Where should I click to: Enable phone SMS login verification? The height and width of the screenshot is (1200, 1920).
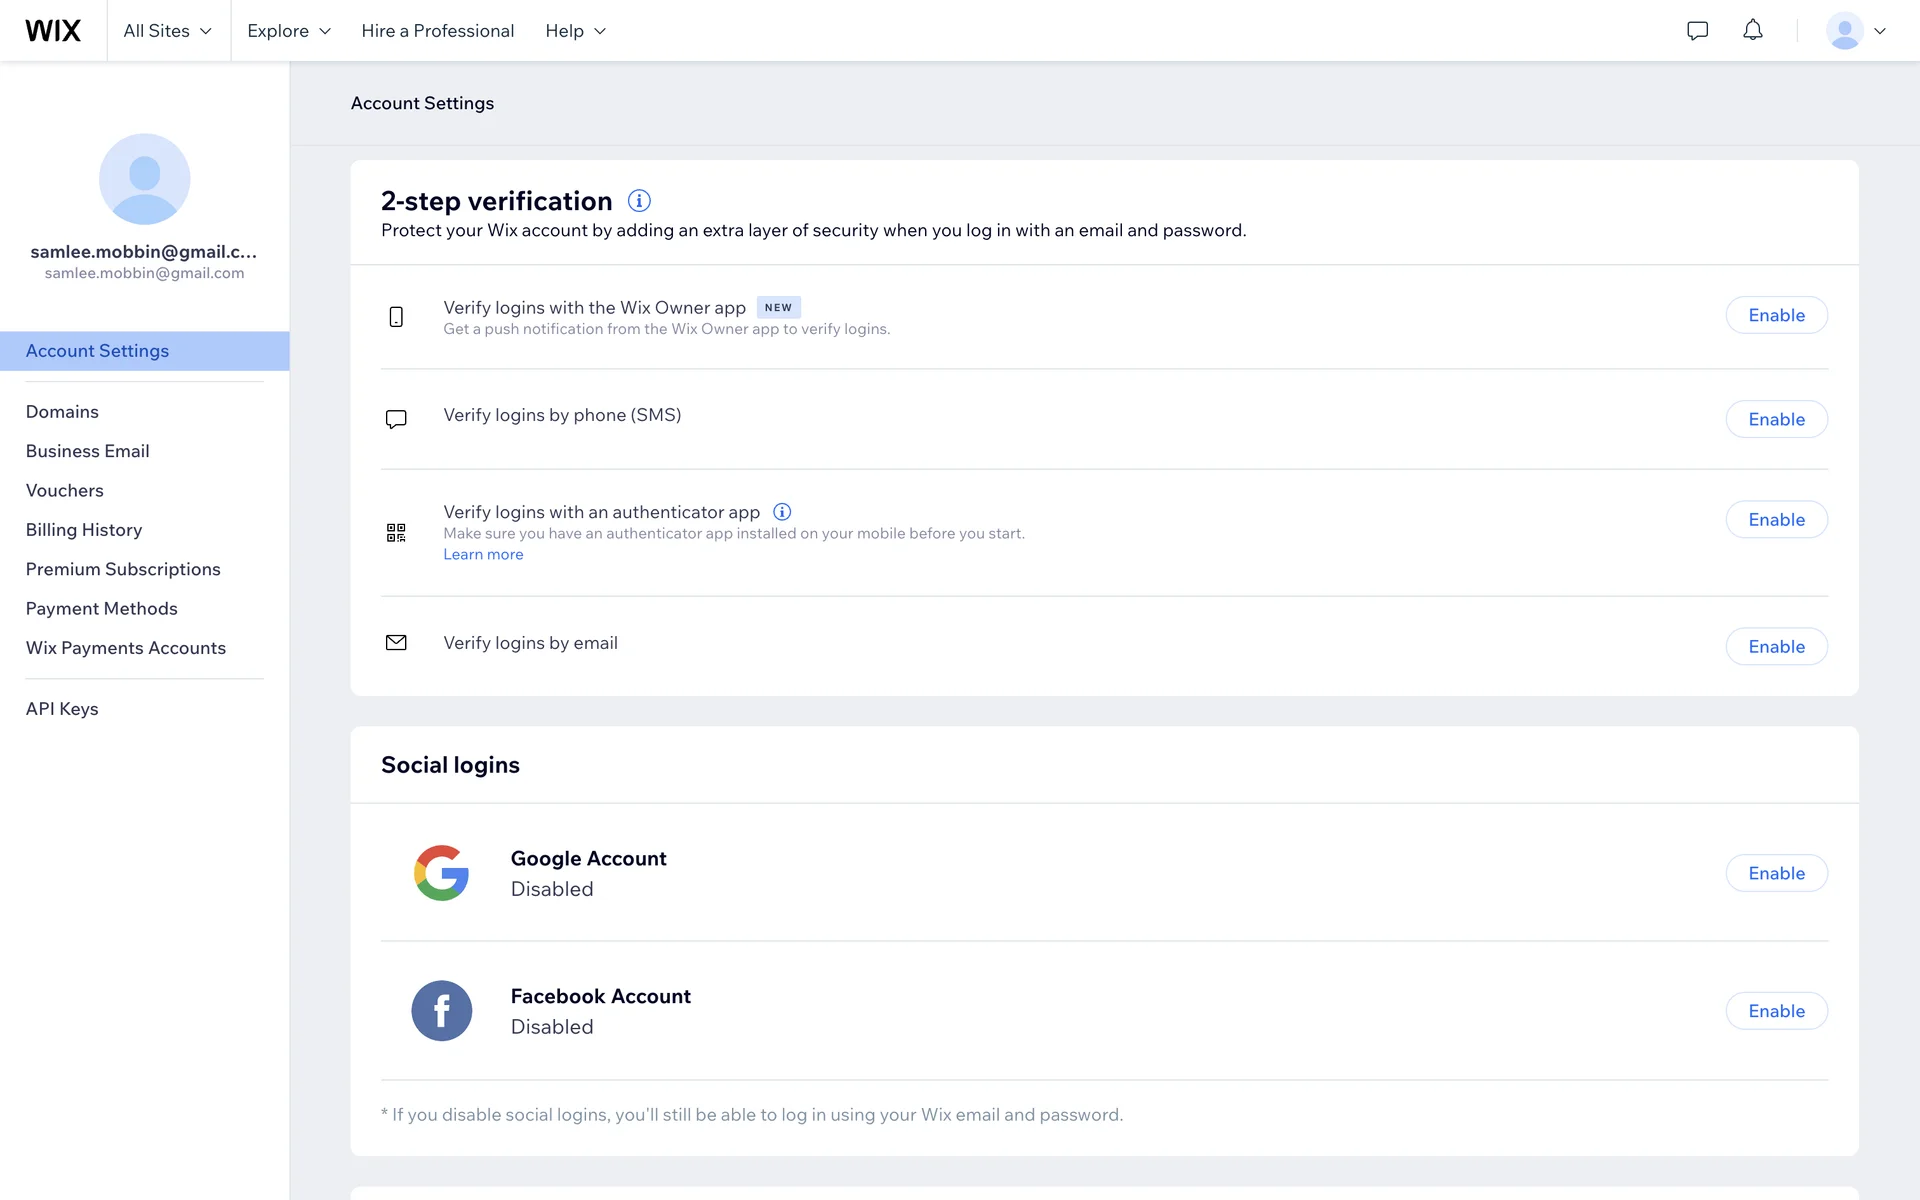coord(1776,419)
